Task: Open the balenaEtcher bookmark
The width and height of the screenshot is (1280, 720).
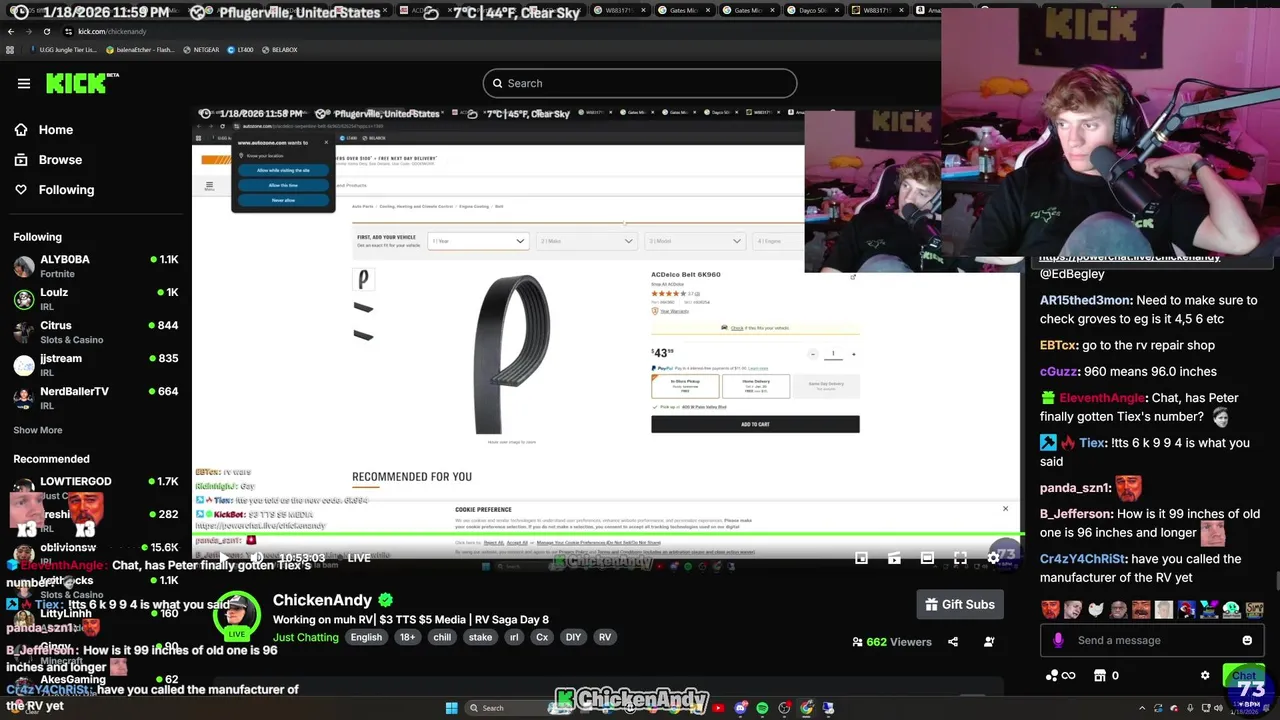Action: click(x=140, y=49)
